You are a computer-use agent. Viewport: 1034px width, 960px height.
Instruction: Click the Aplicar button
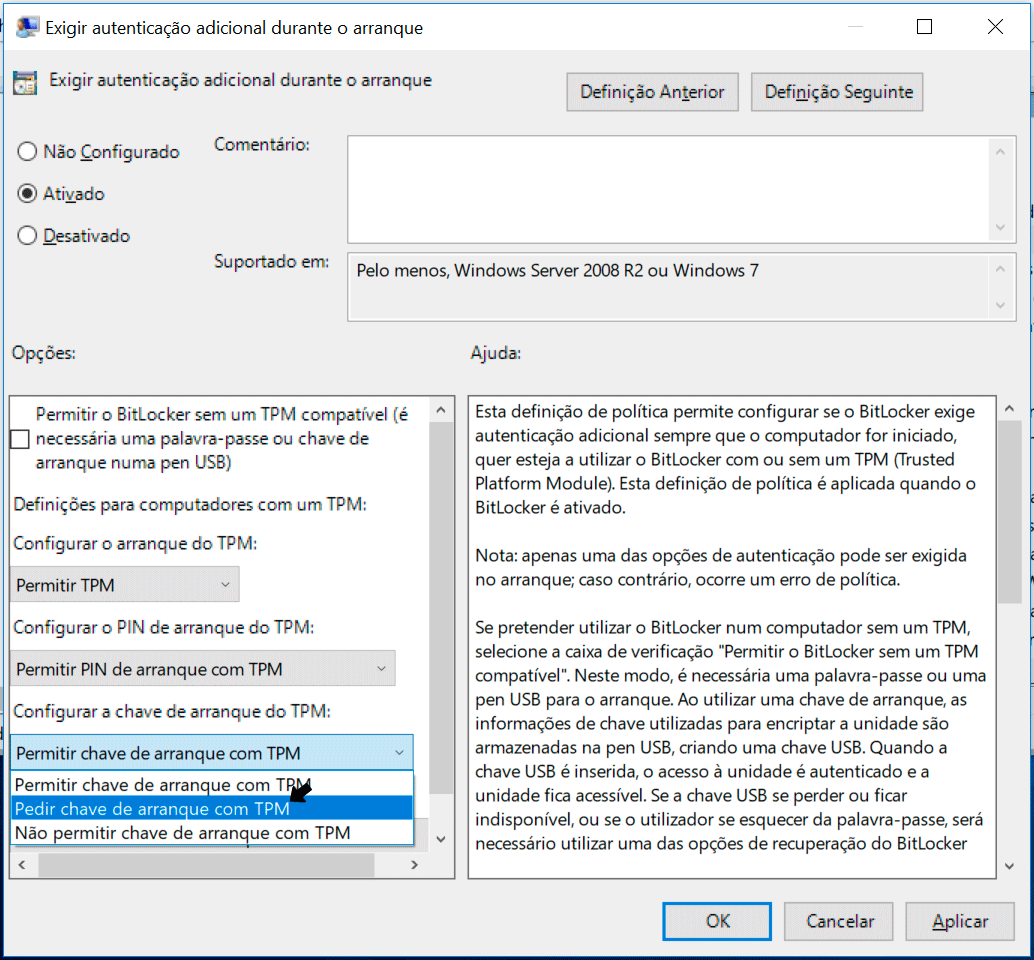point(960,921)
